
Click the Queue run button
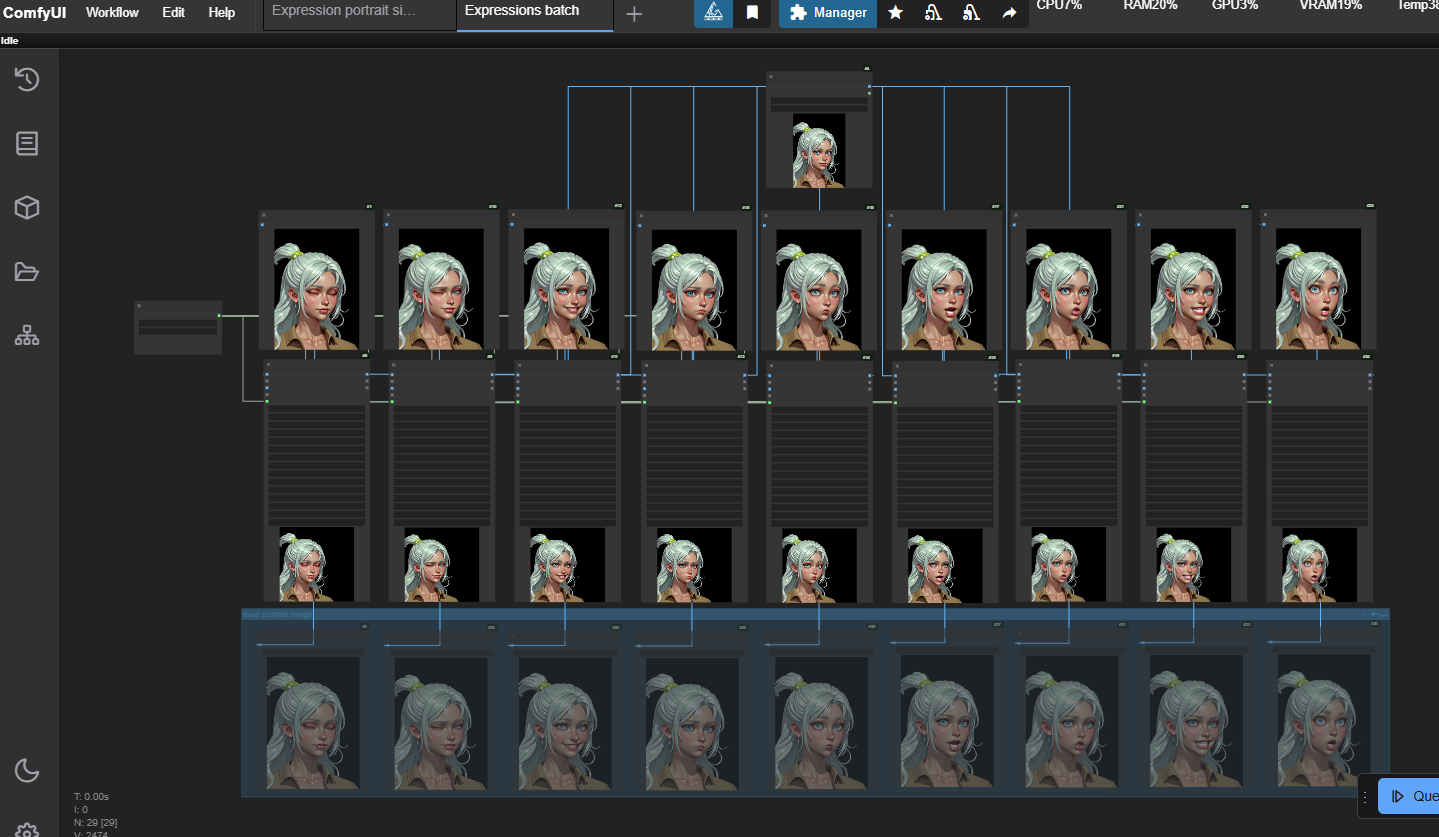pyautogui.click(x=1410, y=796)
